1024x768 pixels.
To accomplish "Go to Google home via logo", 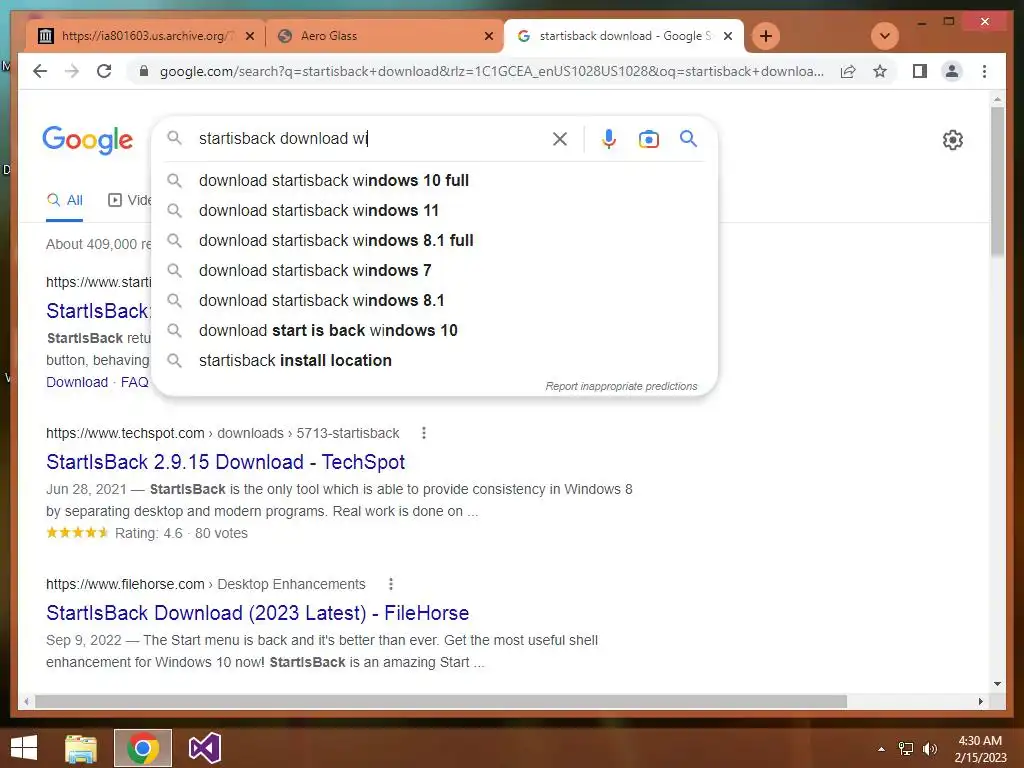I will 88,140.
